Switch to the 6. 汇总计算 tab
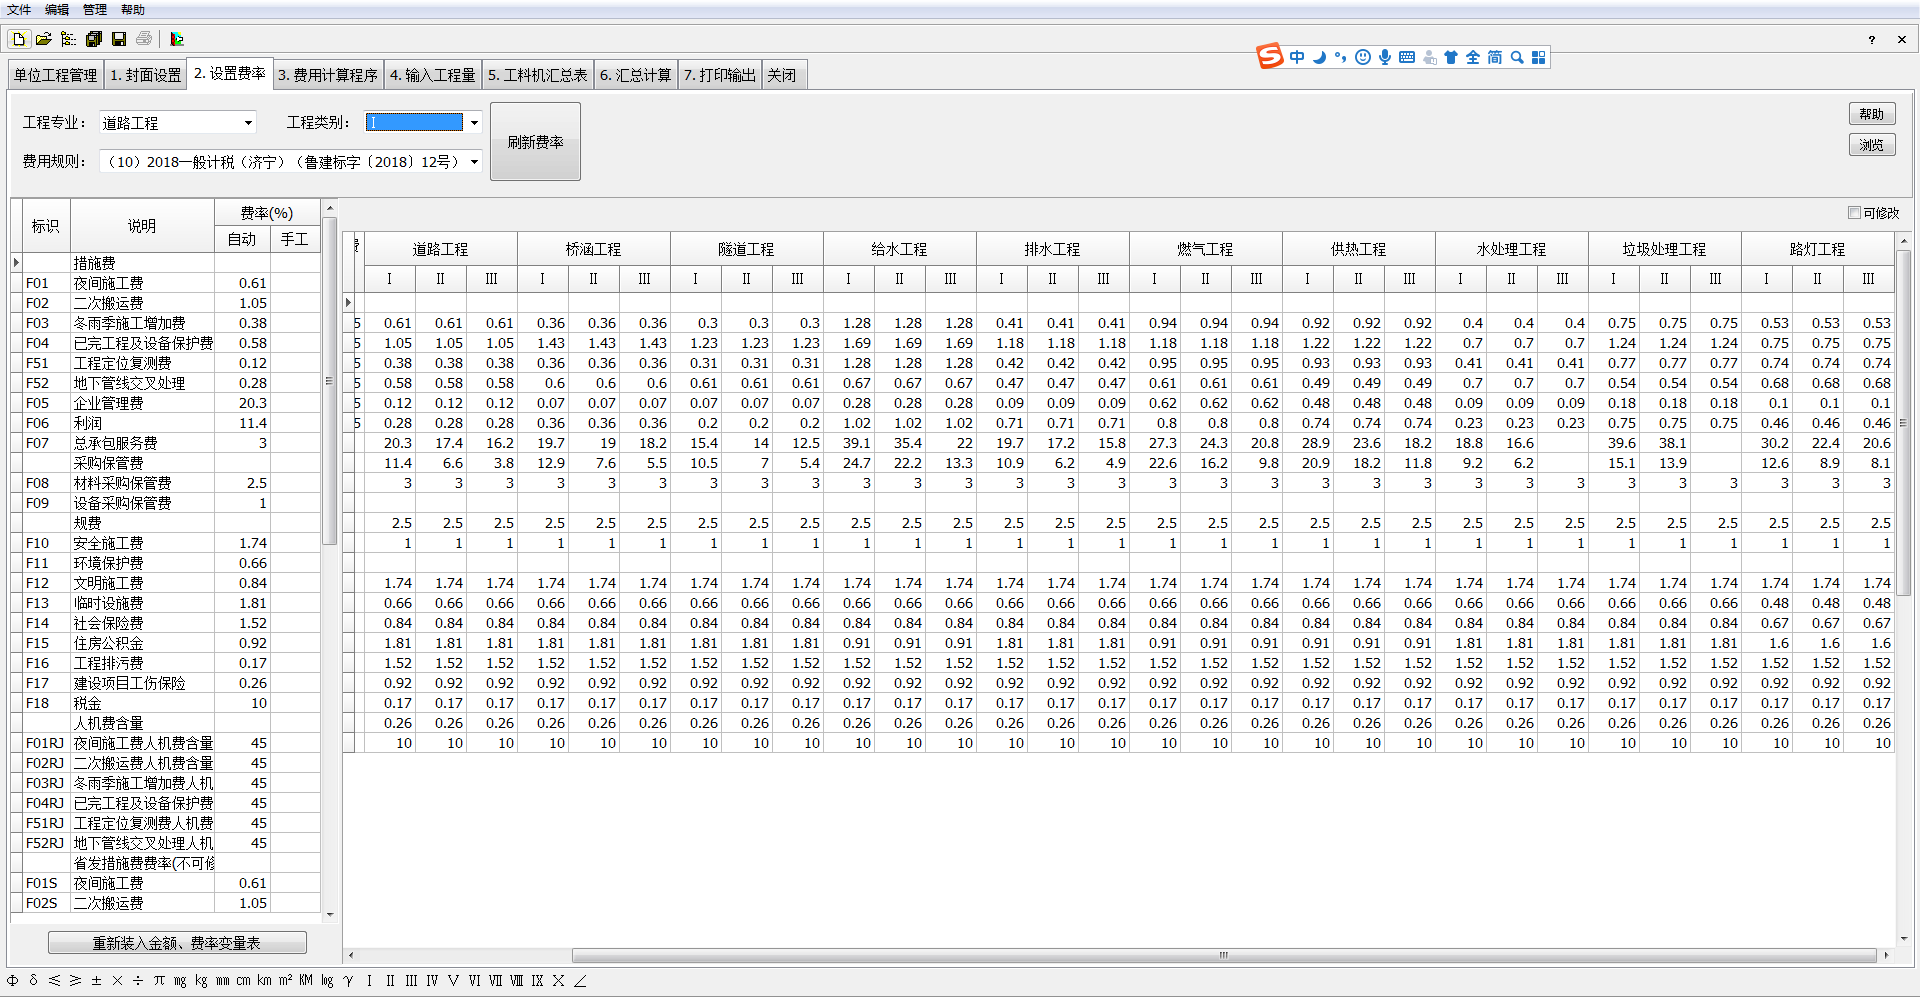 636,76
